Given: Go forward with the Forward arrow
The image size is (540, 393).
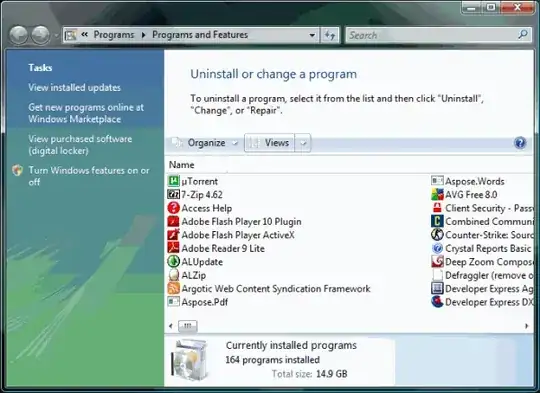Looking at the screenshot, I should 41,35.
